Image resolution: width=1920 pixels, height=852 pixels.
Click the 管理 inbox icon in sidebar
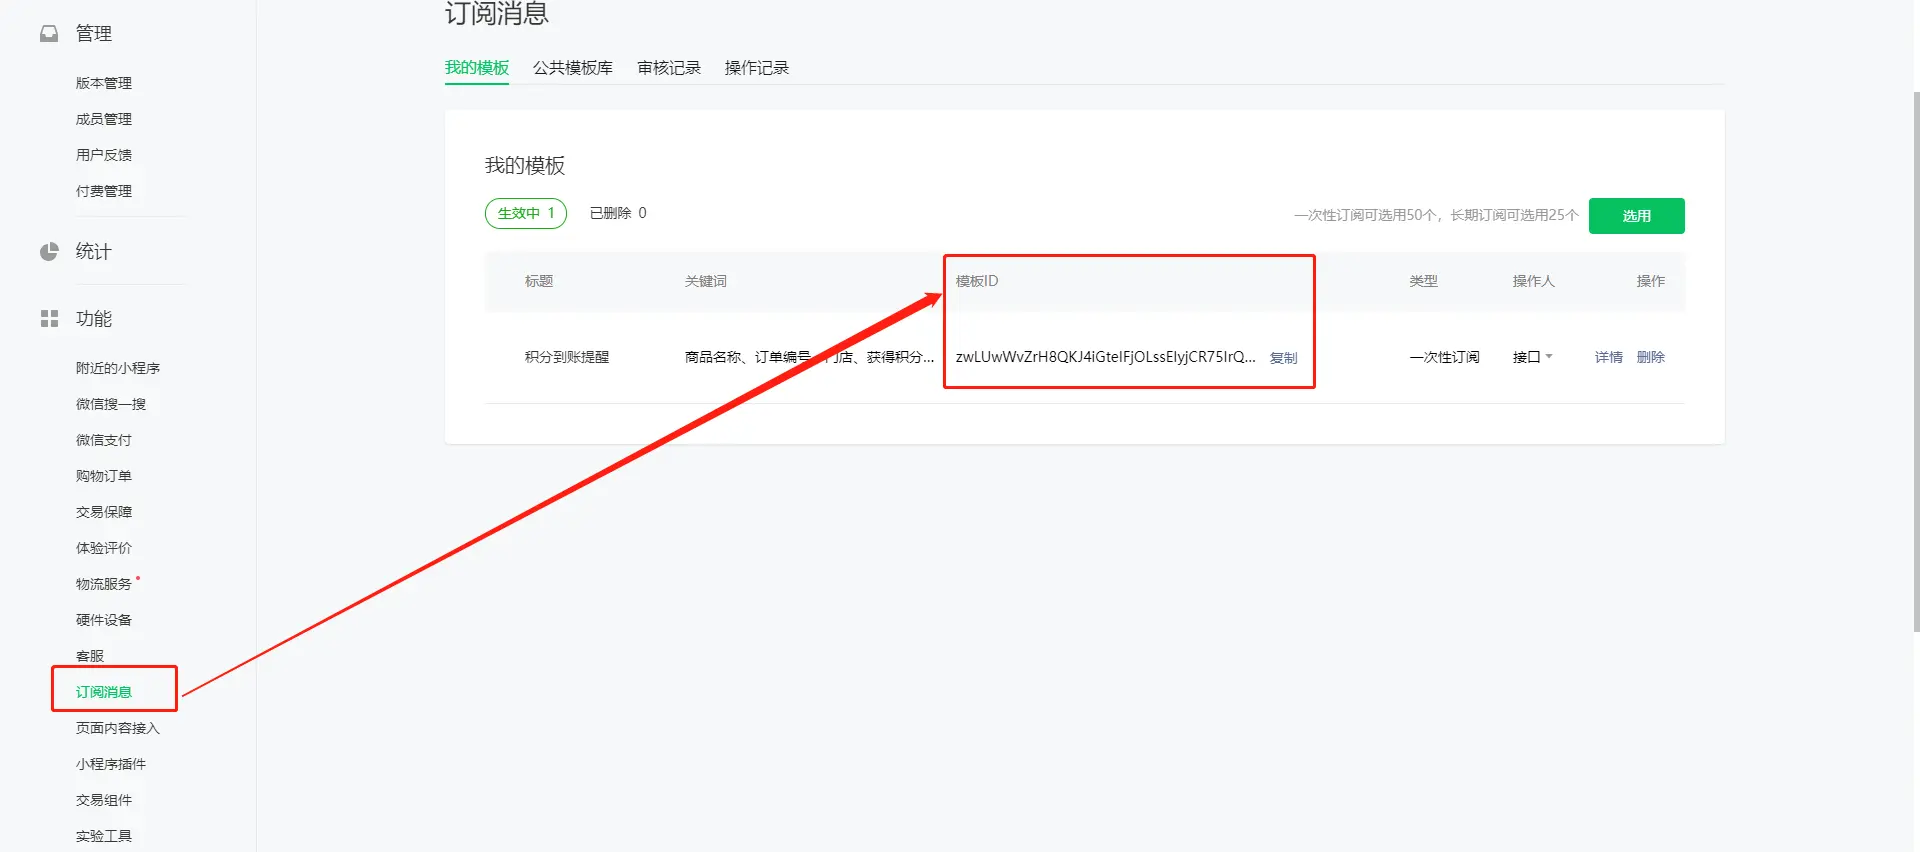(x=49, y=34)
